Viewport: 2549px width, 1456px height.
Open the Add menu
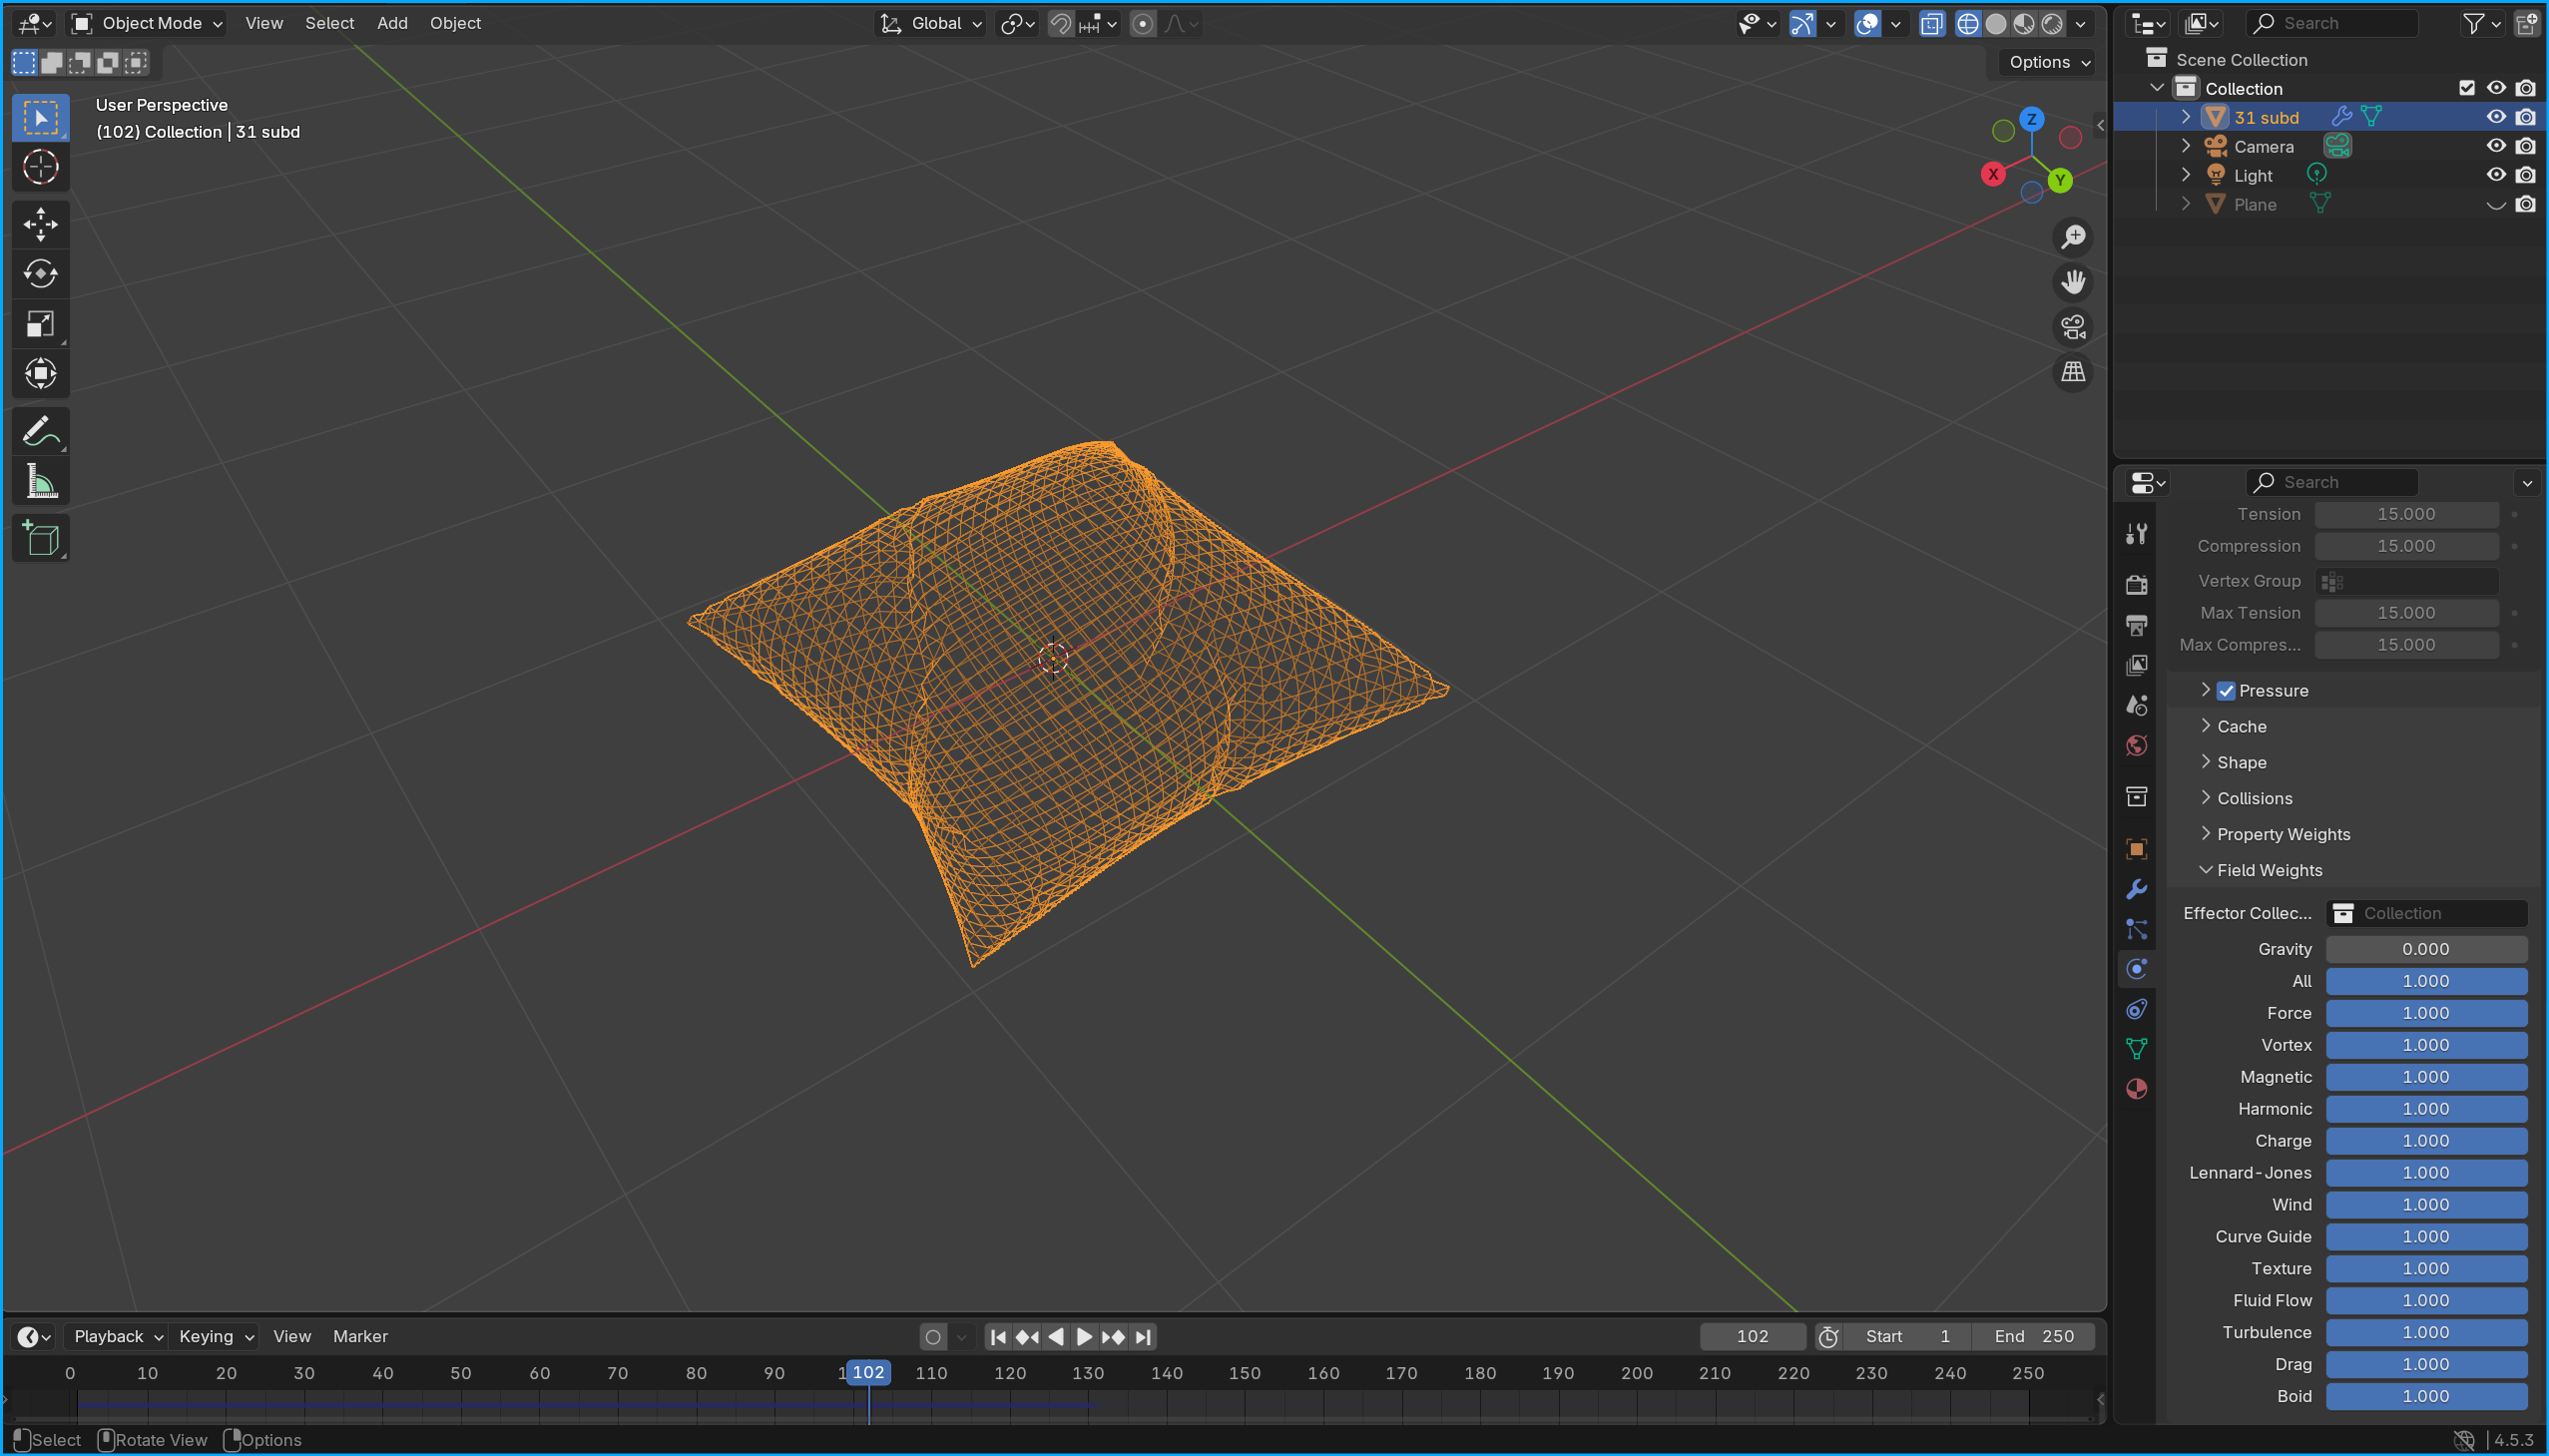point(392,23)
